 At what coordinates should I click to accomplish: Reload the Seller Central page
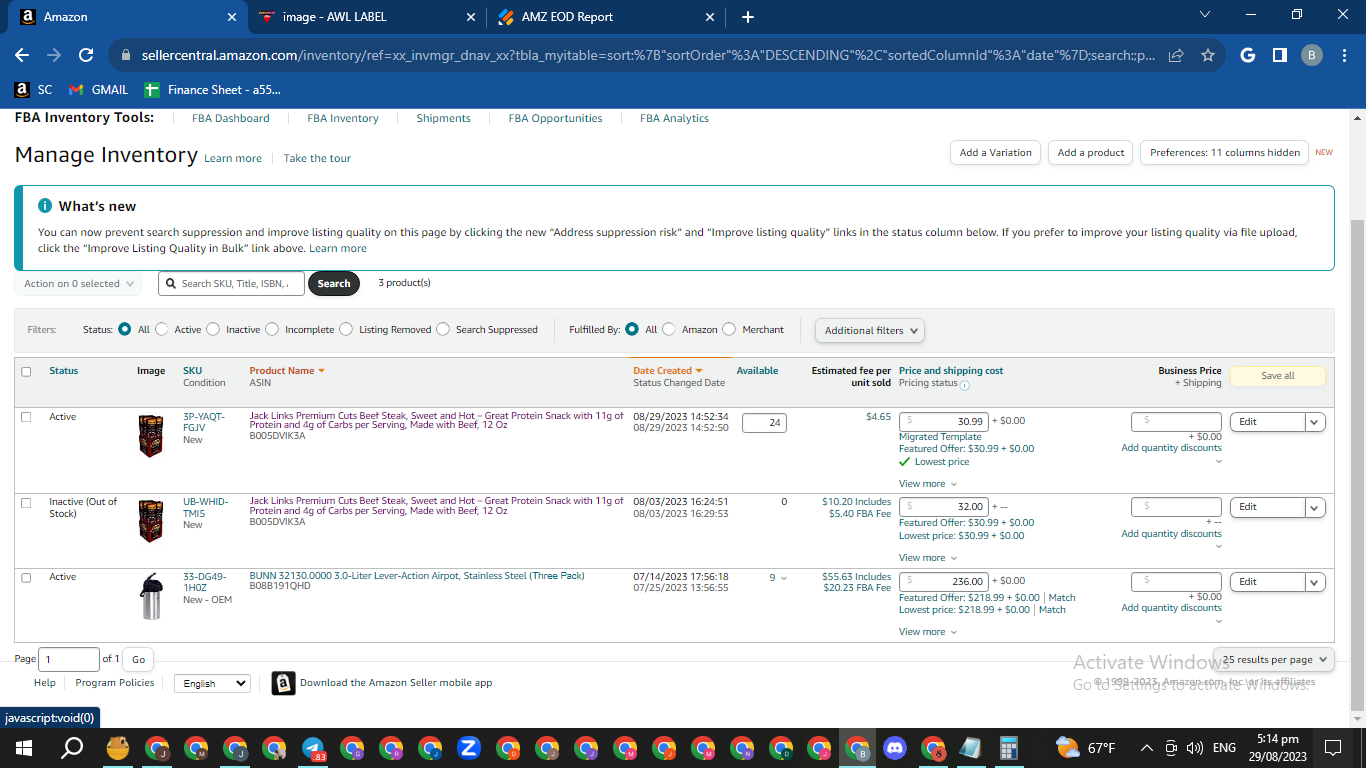[86, 56]
